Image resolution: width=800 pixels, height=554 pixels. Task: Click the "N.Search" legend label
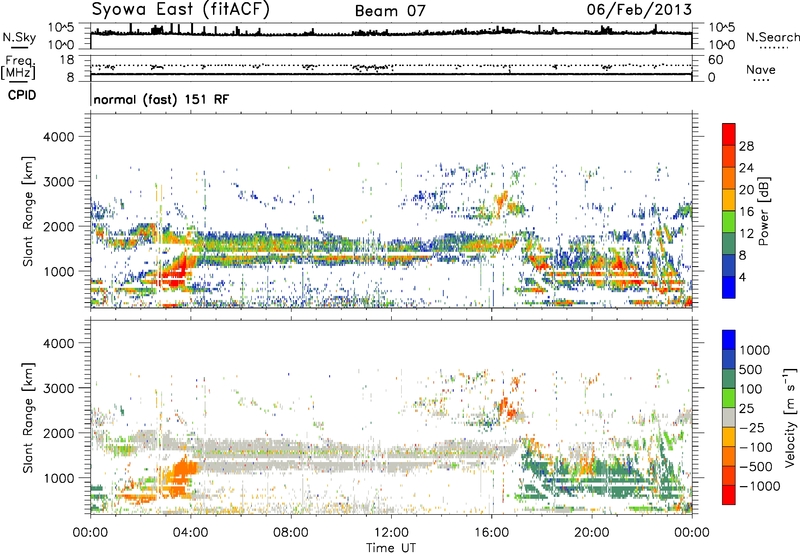pyautogui.click(x=772, y=37)
